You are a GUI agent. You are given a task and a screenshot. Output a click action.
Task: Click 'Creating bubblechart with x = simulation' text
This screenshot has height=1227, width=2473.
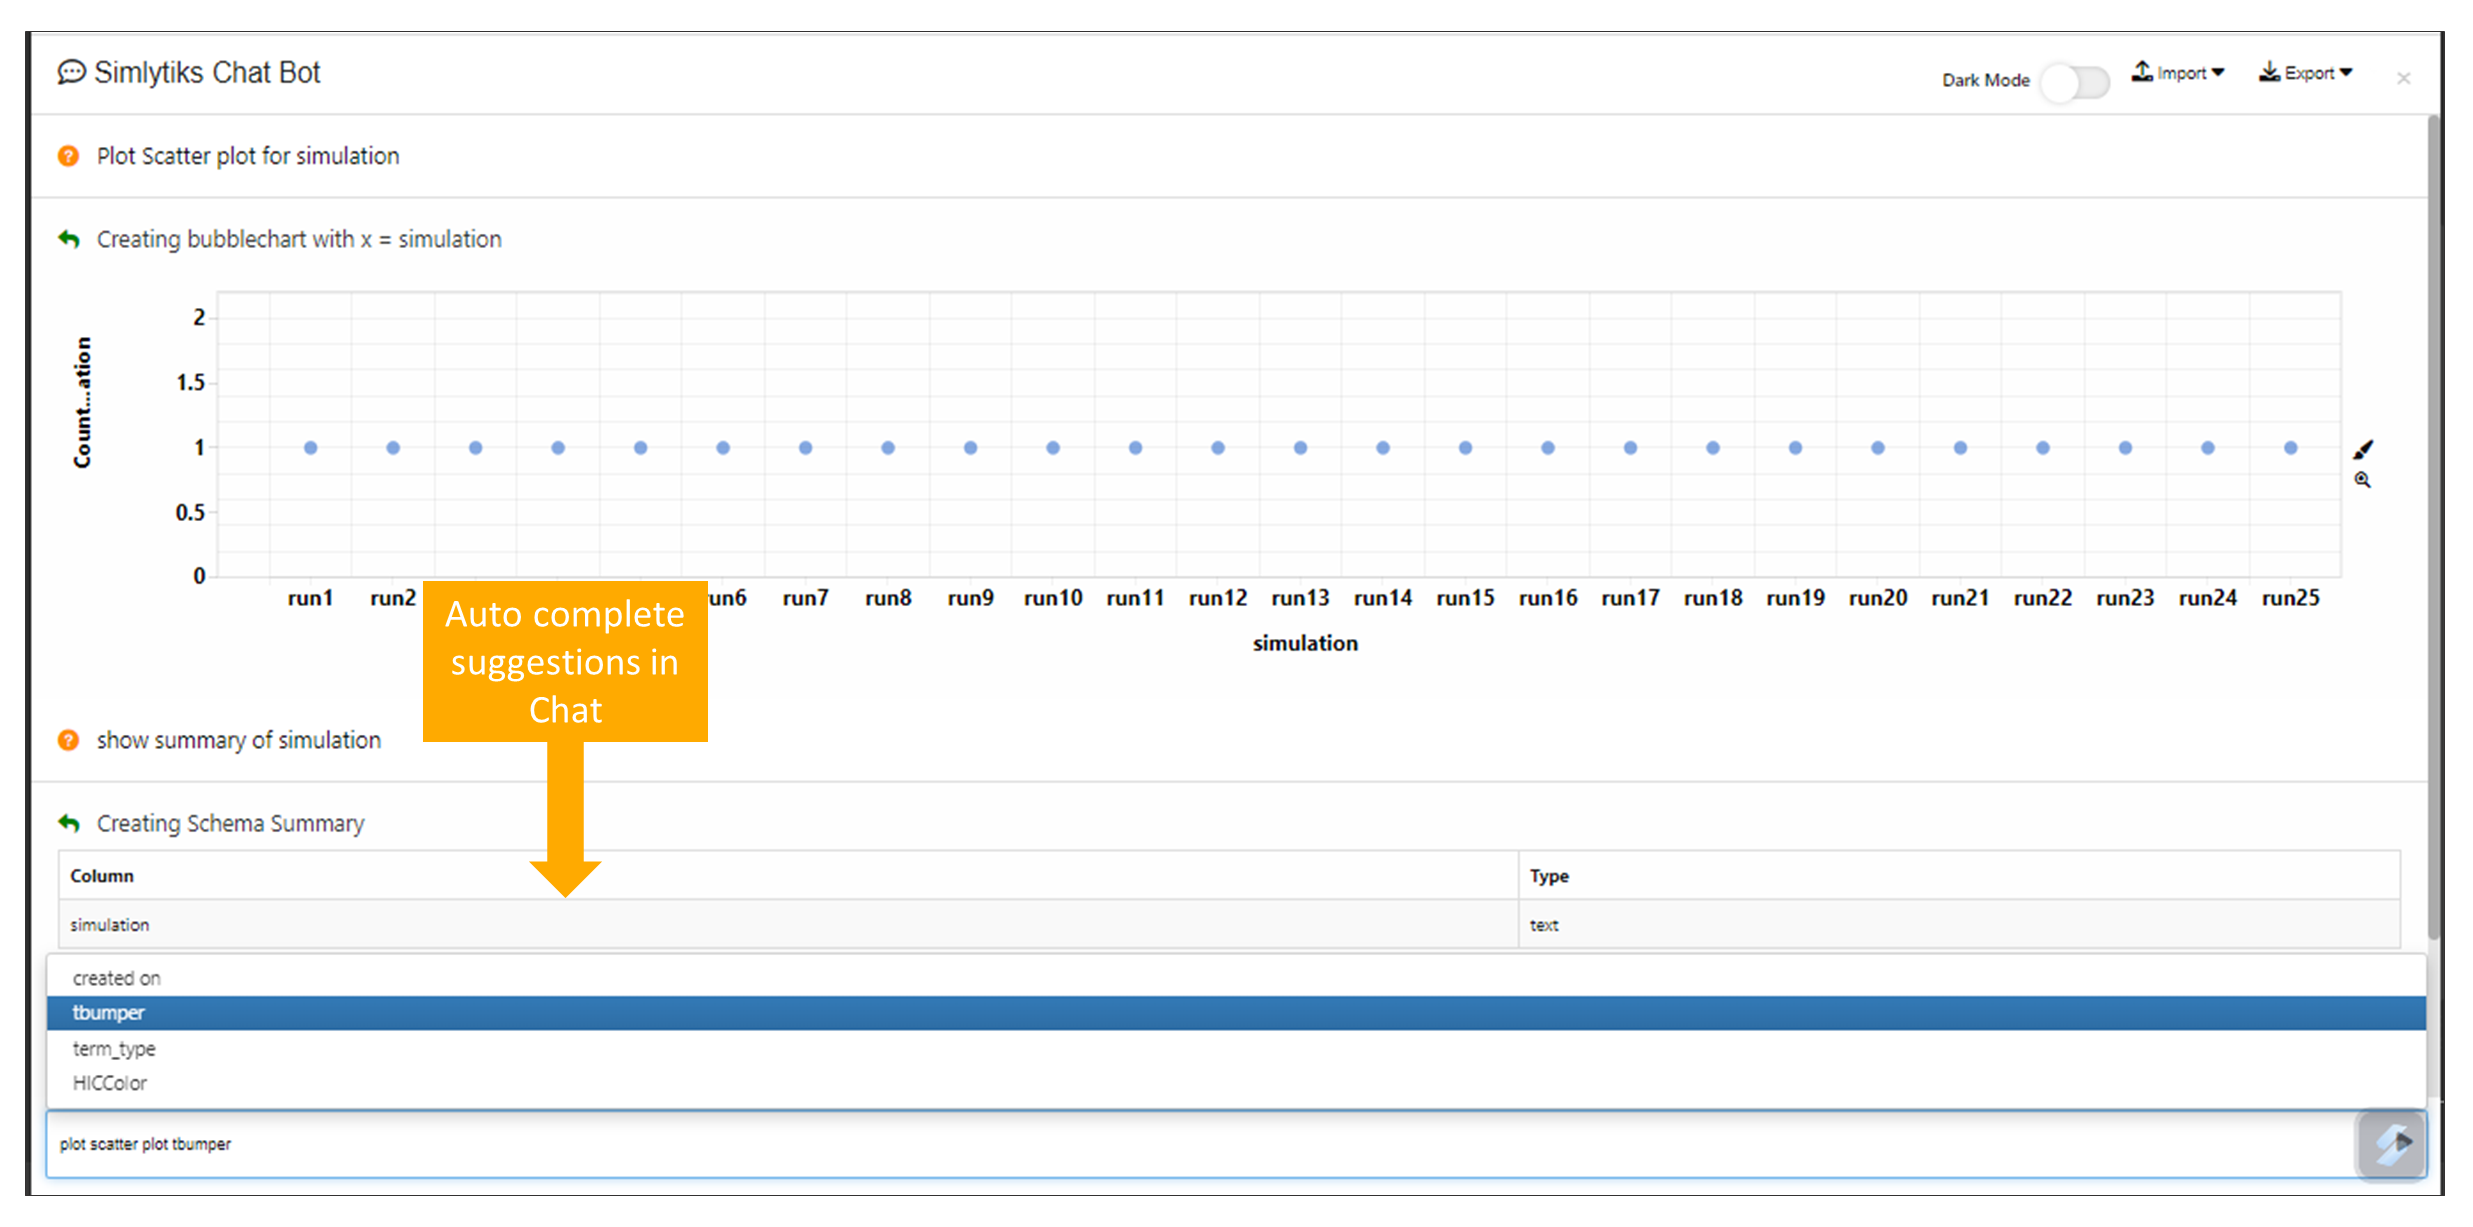tap(299, 239)
